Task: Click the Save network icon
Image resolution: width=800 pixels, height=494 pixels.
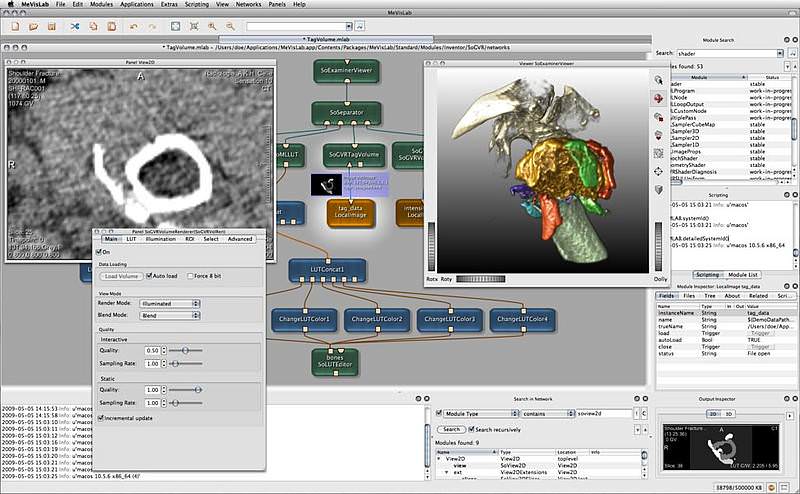Action: click(x=52, y=26)
